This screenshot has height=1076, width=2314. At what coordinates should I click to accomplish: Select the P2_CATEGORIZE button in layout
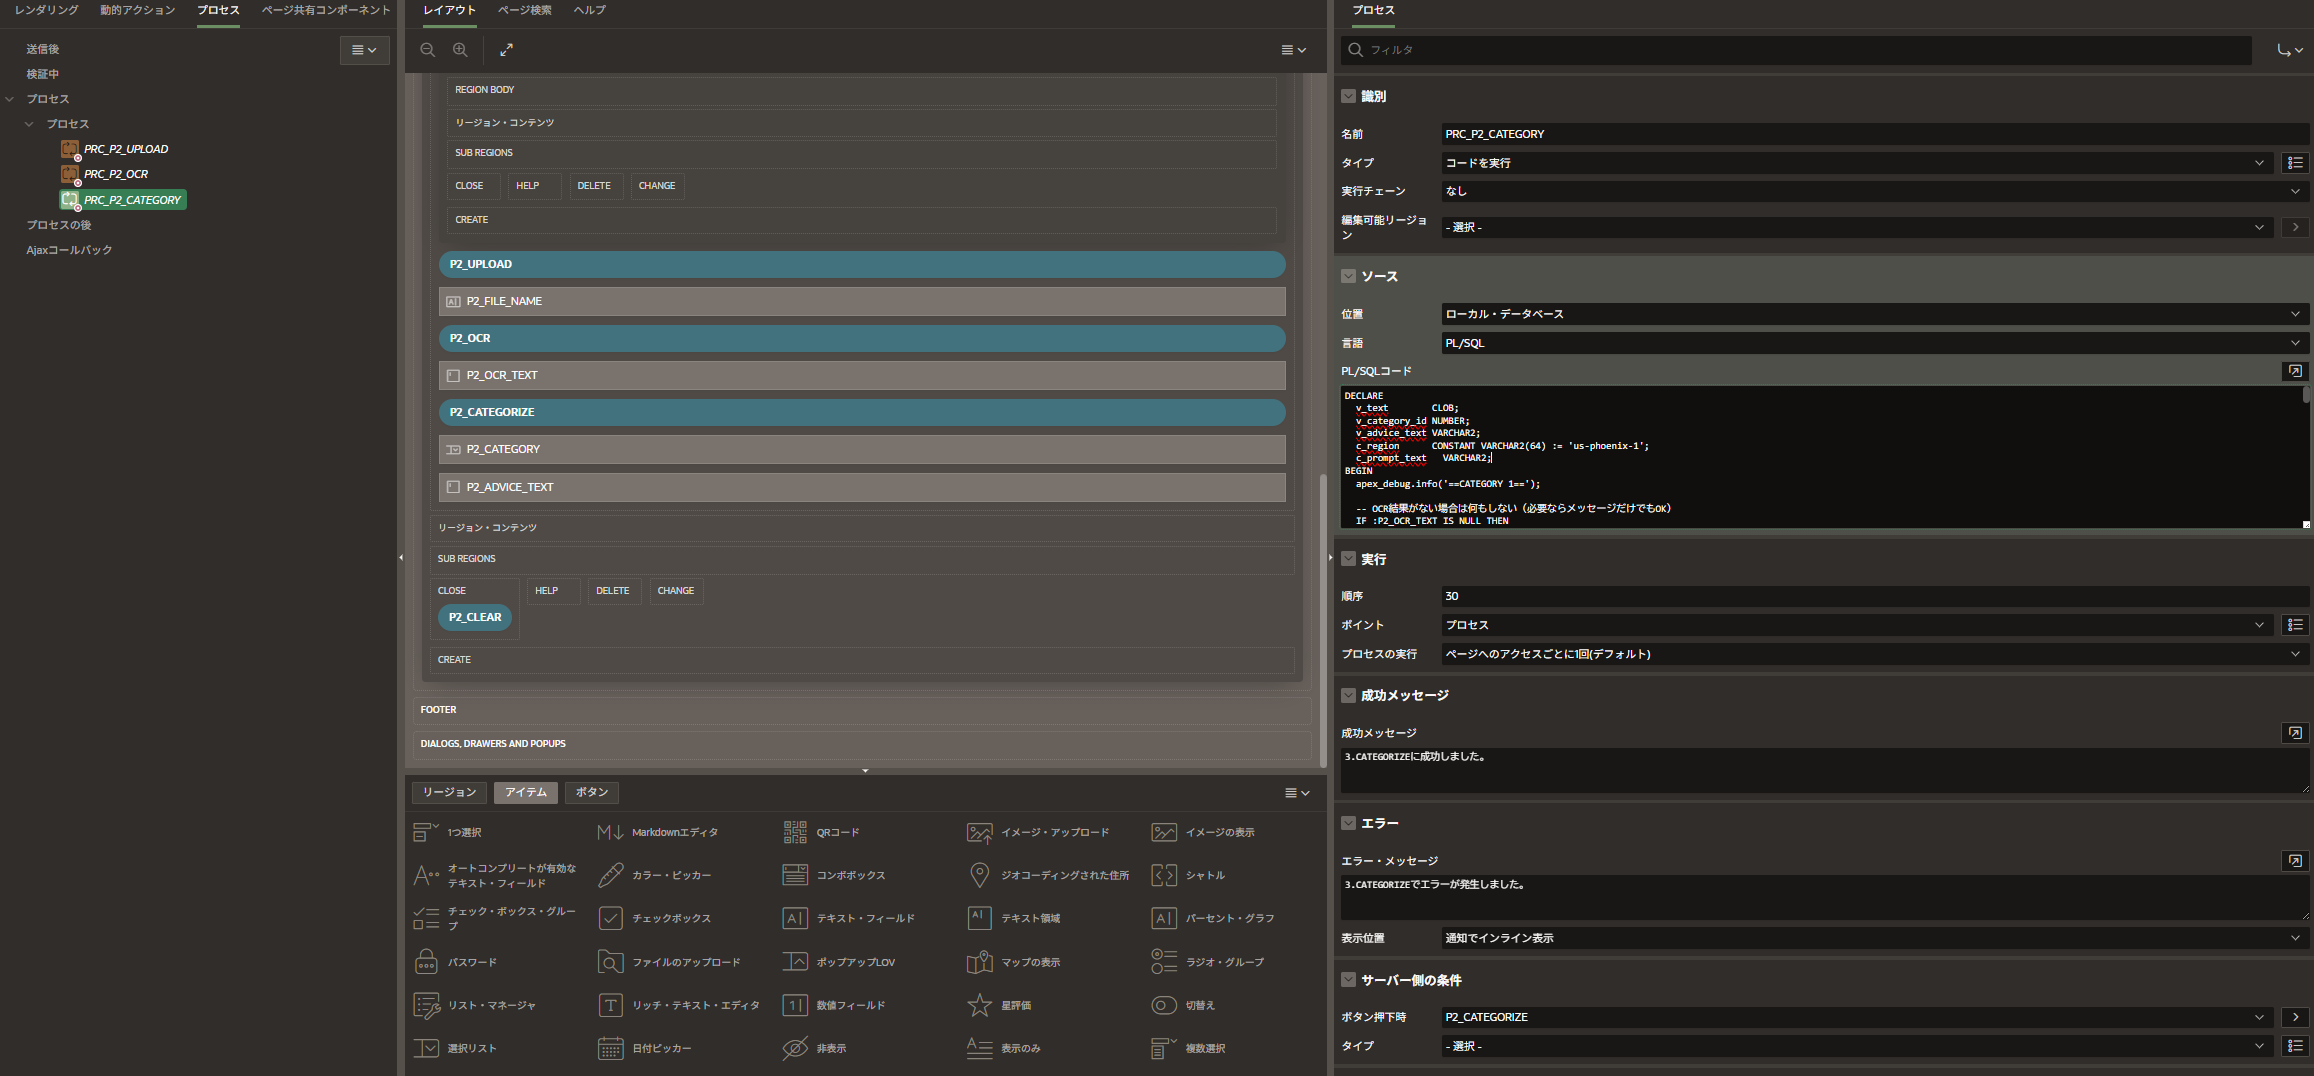tap(862, 412)
